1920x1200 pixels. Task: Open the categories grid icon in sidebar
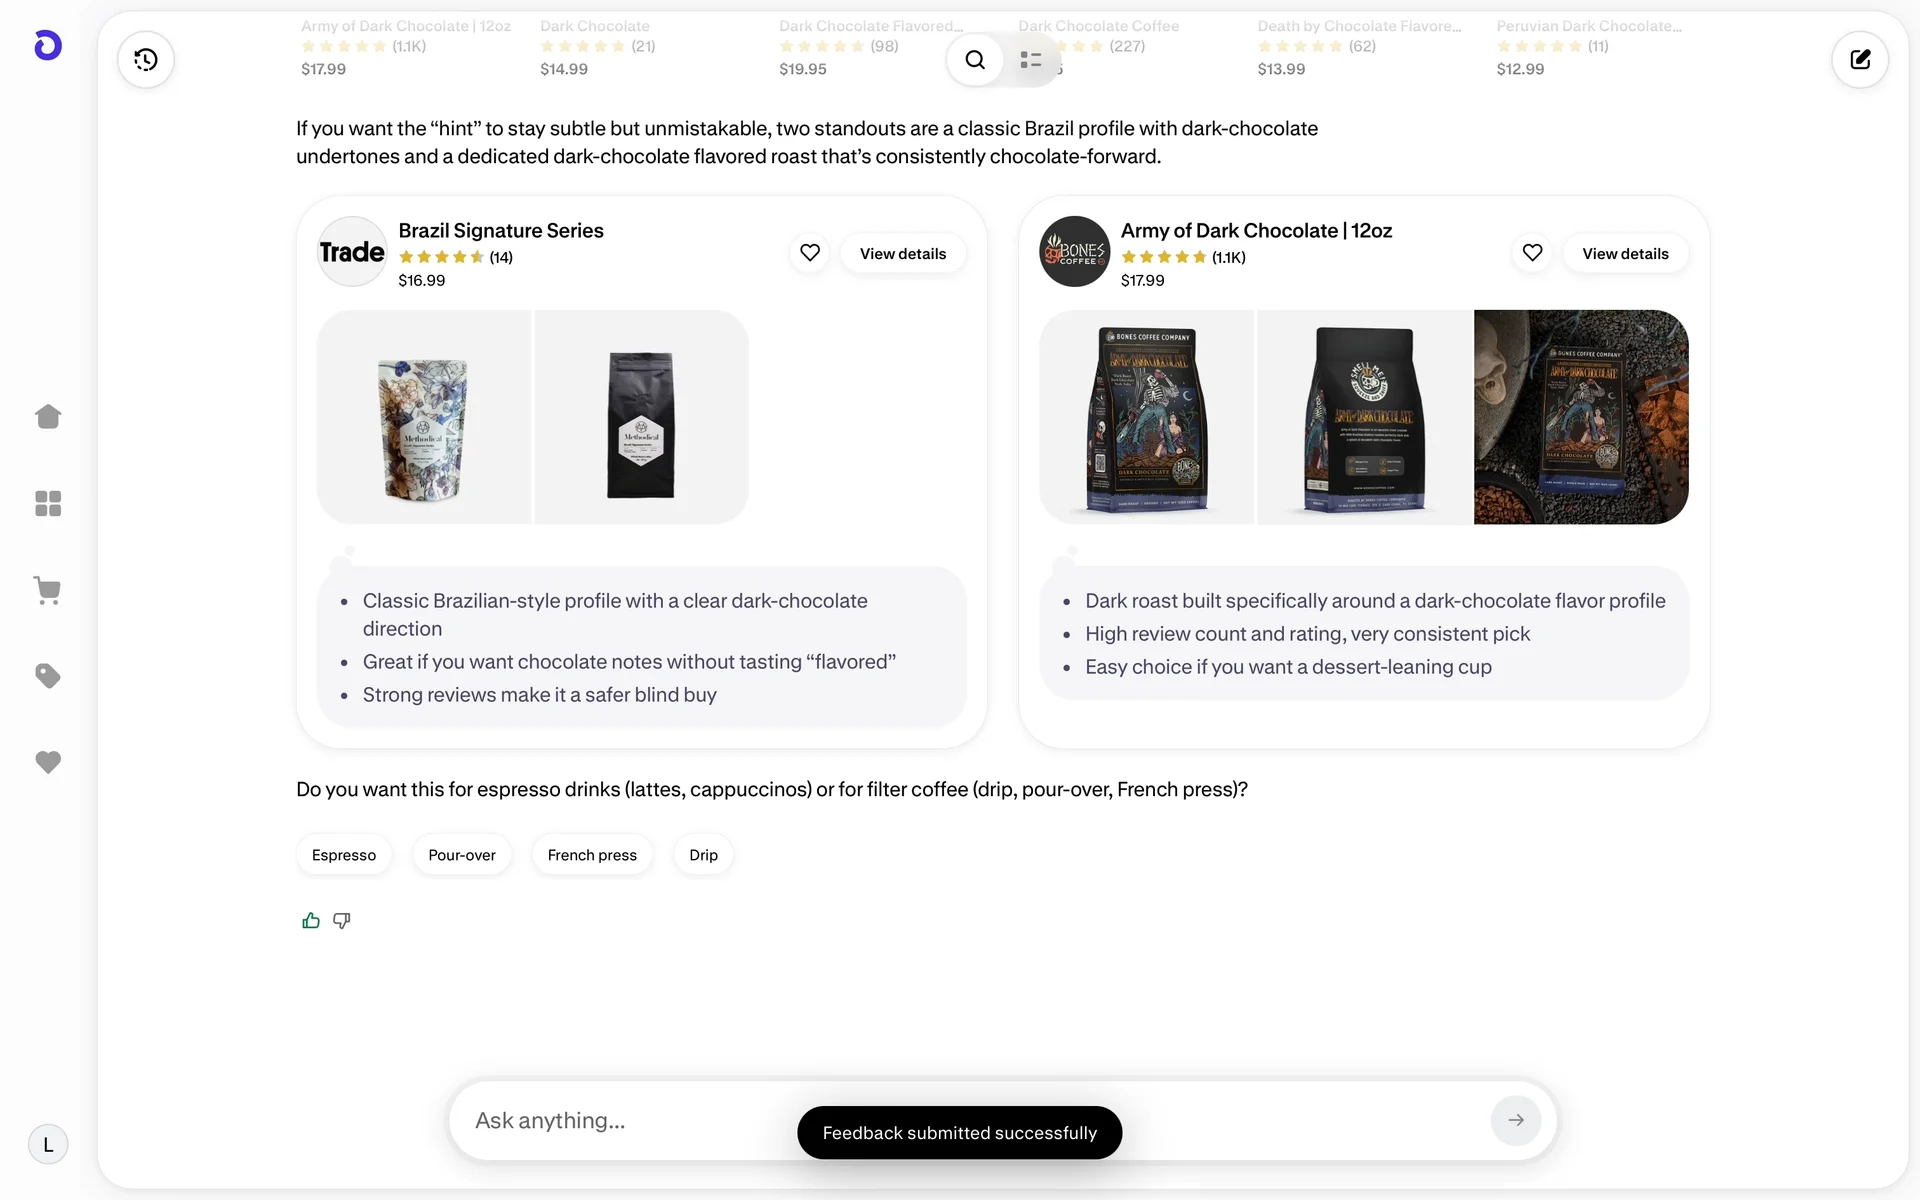tap(48, 503)
